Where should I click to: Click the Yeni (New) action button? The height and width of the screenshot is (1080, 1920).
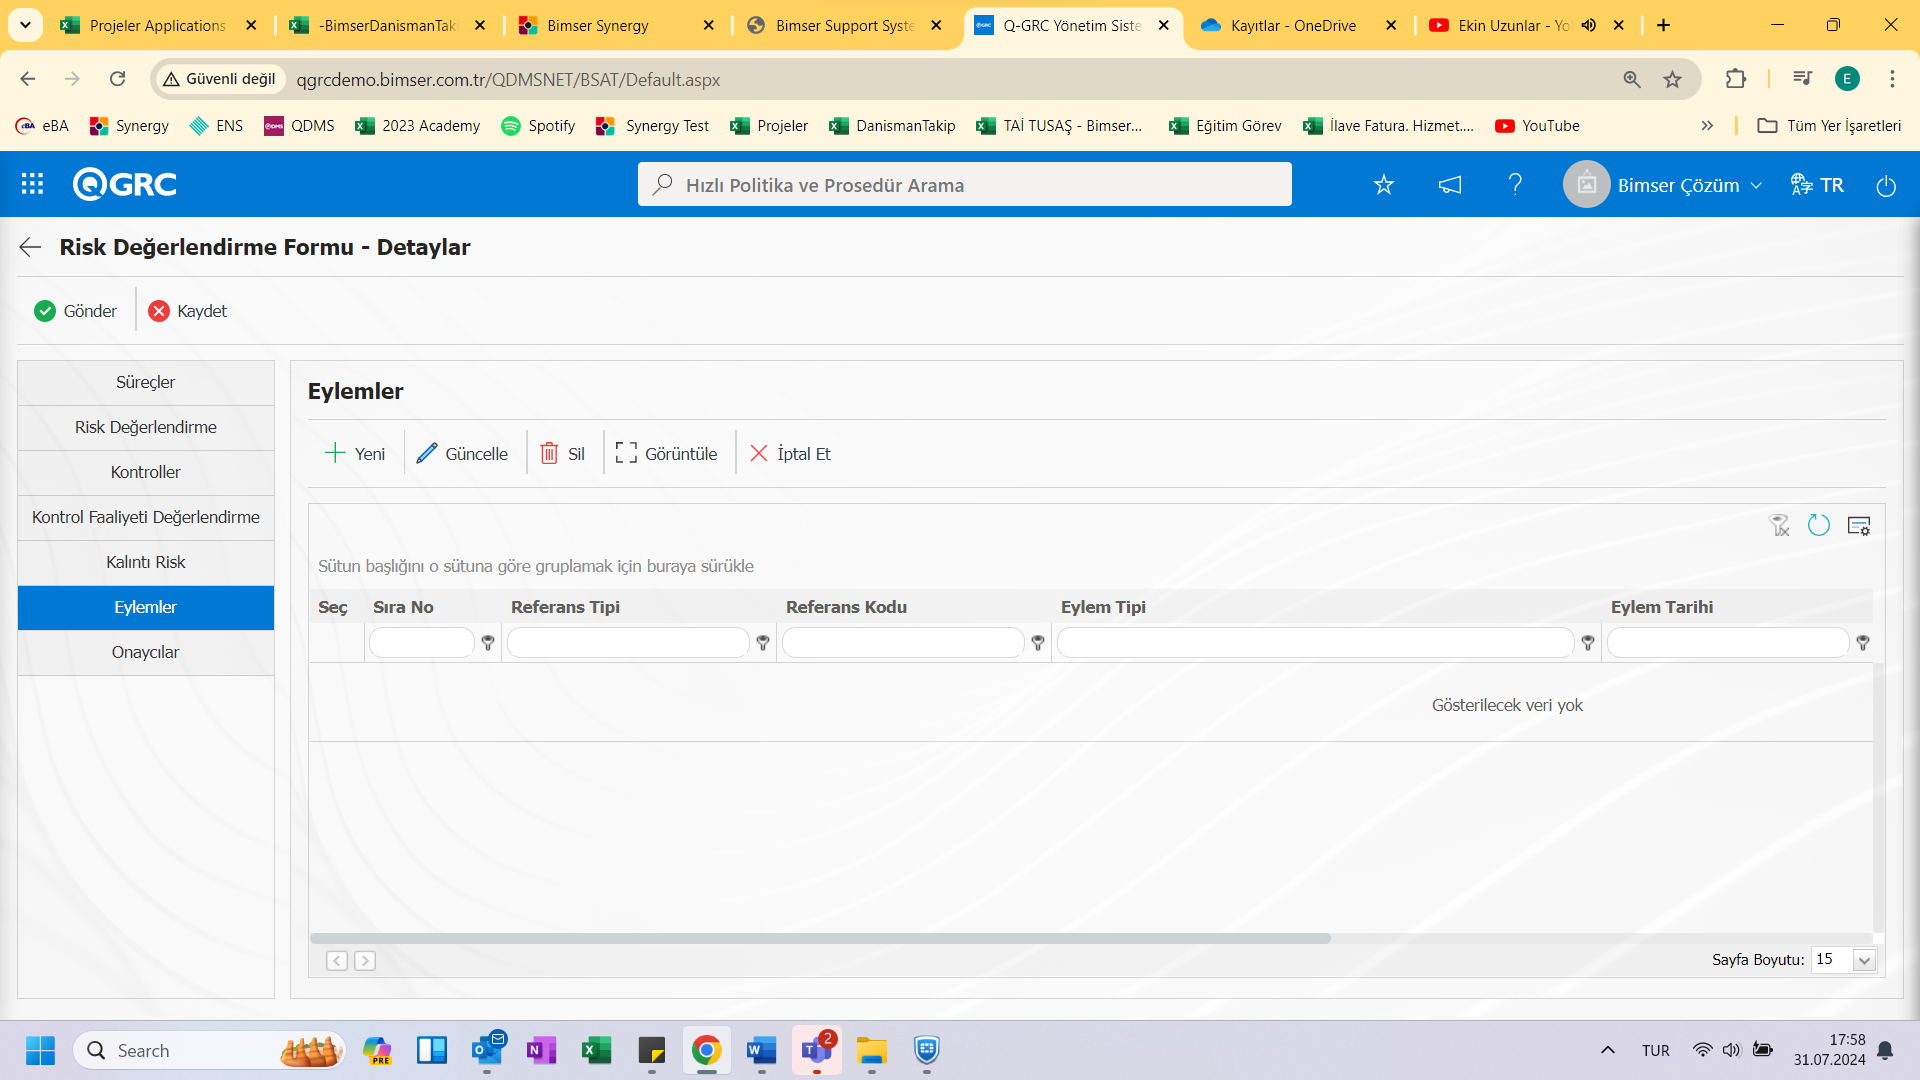[356, 452]
